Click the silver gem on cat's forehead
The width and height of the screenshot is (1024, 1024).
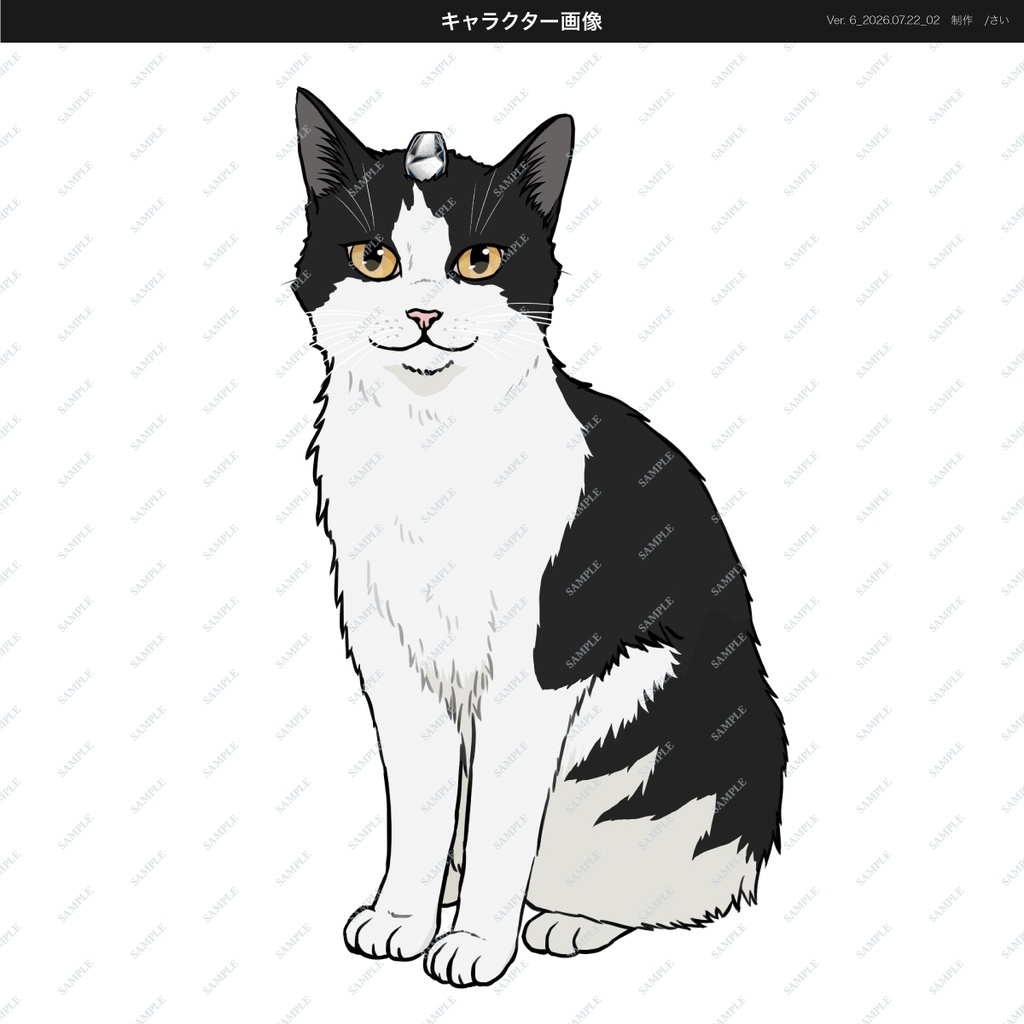(x=426, y=155)
